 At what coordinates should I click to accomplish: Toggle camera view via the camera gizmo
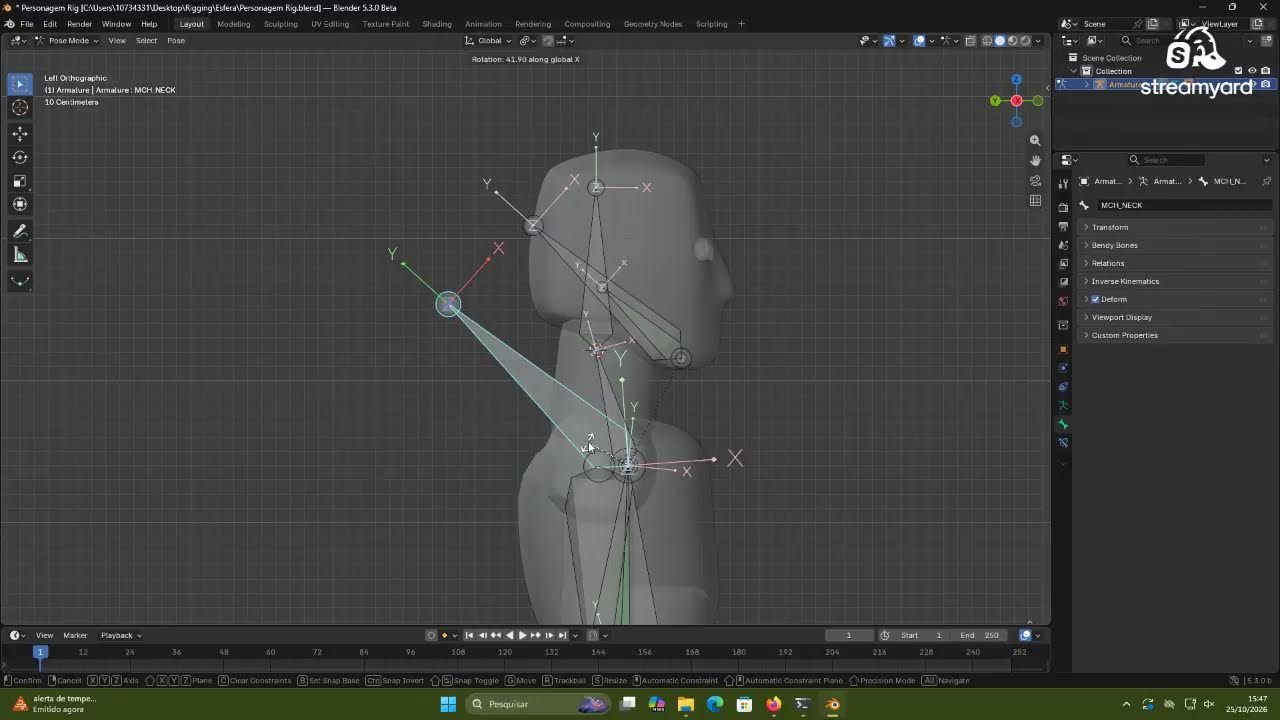click(1035, 181)
